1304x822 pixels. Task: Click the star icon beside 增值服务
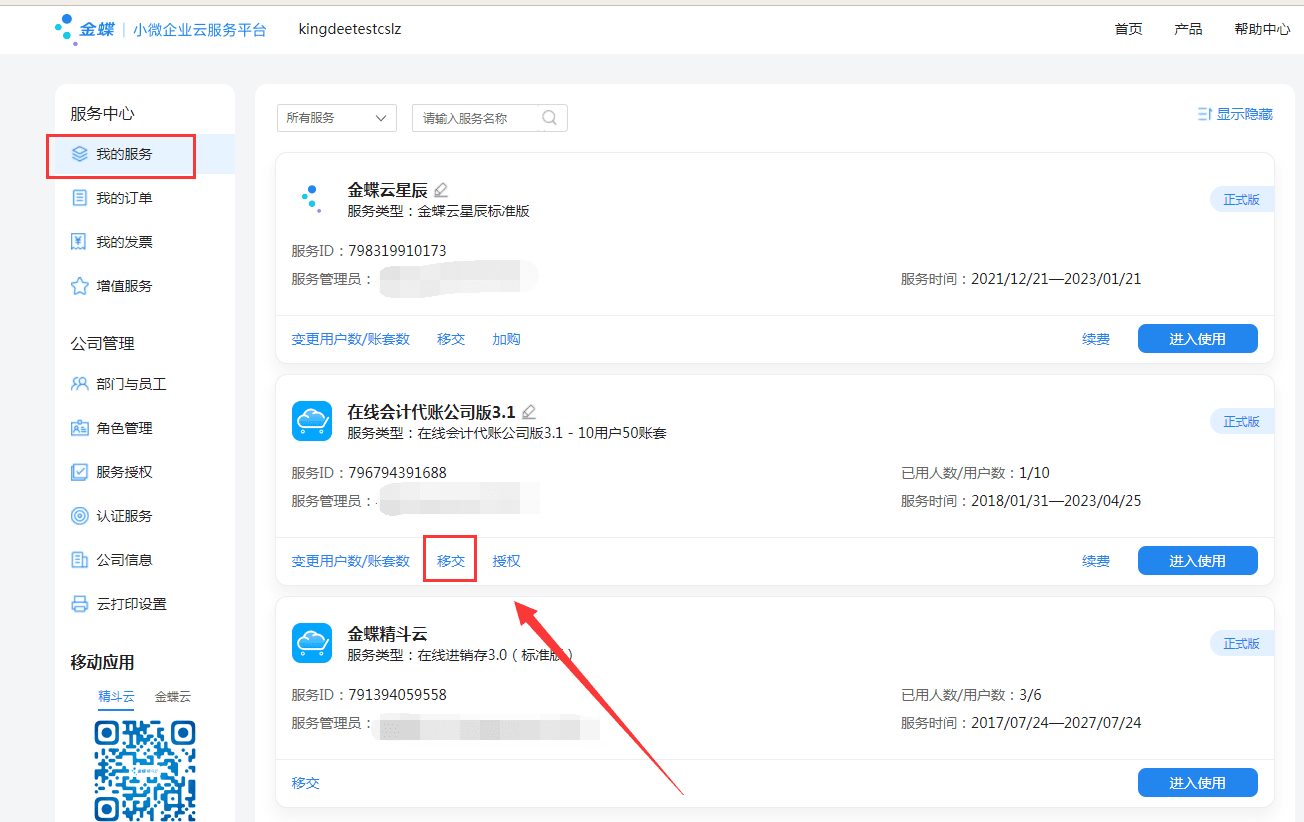[80, 286]
